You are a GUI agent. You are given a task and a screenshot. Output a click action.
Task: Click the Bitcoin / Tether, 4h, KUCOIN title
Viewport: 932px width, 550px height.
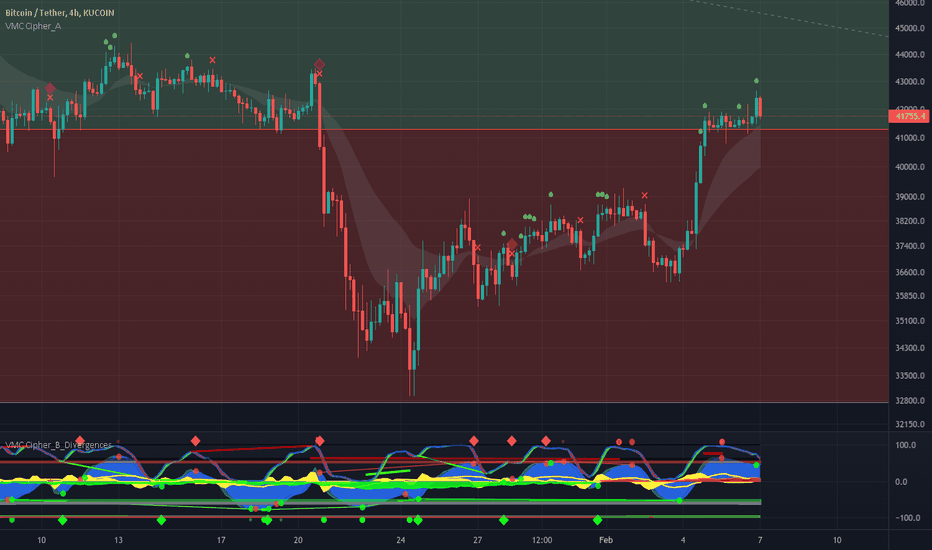(x=59, y=12)
